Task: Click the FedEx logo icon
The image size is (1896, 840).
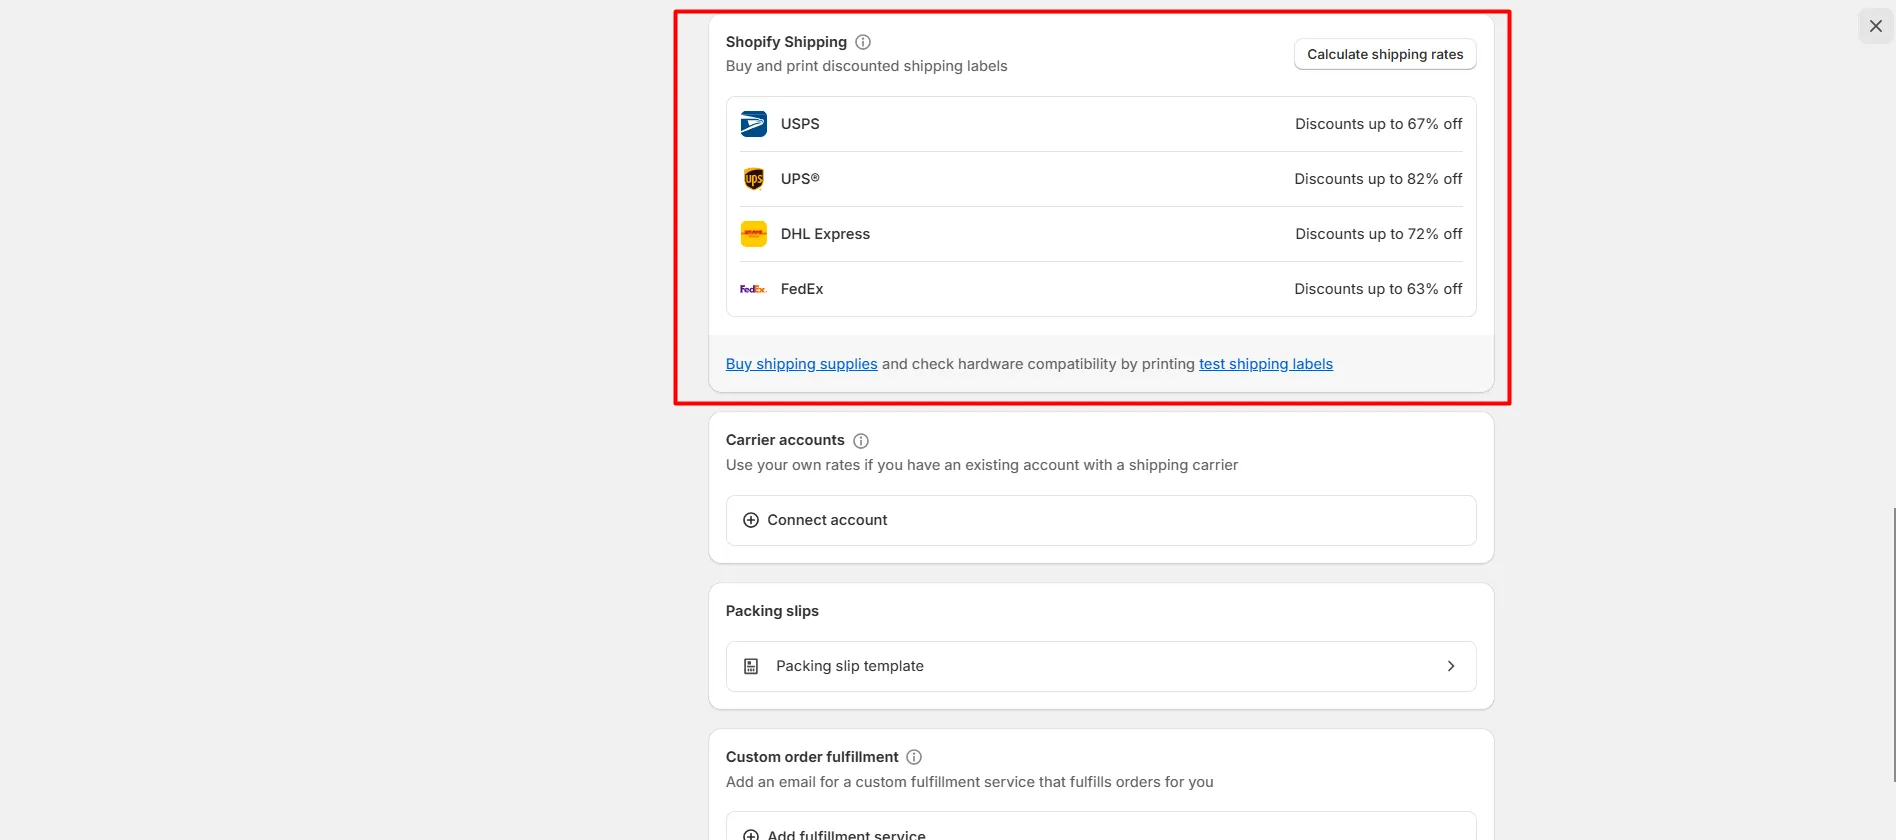Action: (753, 289)
